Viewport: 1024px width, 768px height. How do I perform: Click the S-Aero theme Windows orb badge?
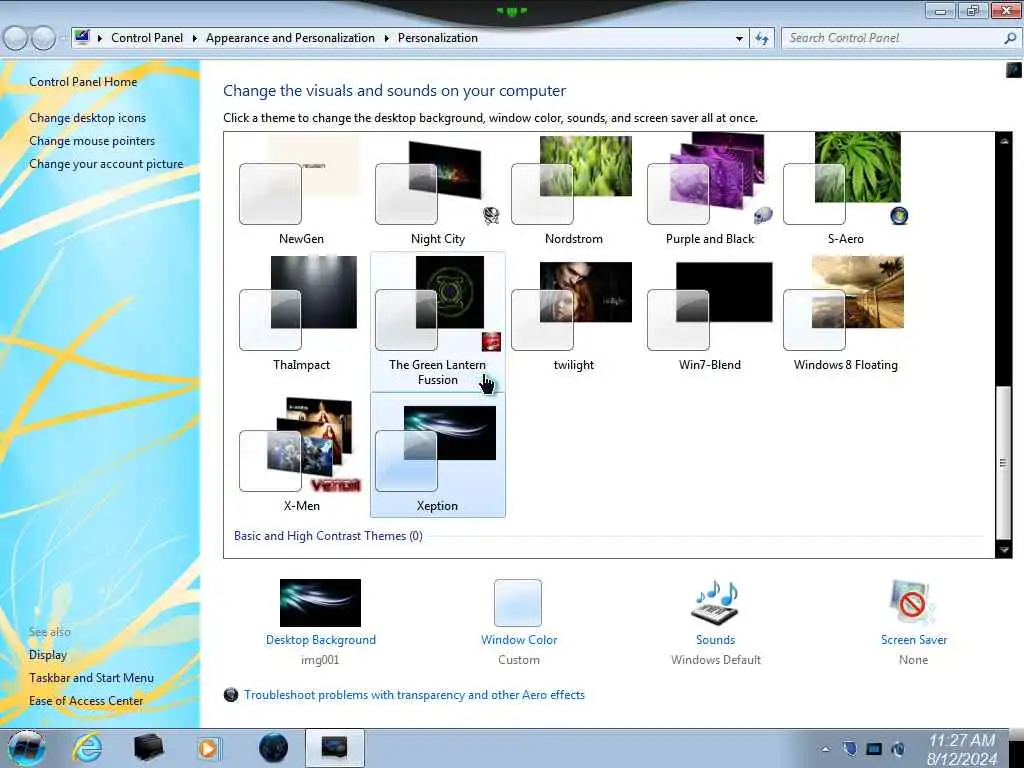point(899,216)
